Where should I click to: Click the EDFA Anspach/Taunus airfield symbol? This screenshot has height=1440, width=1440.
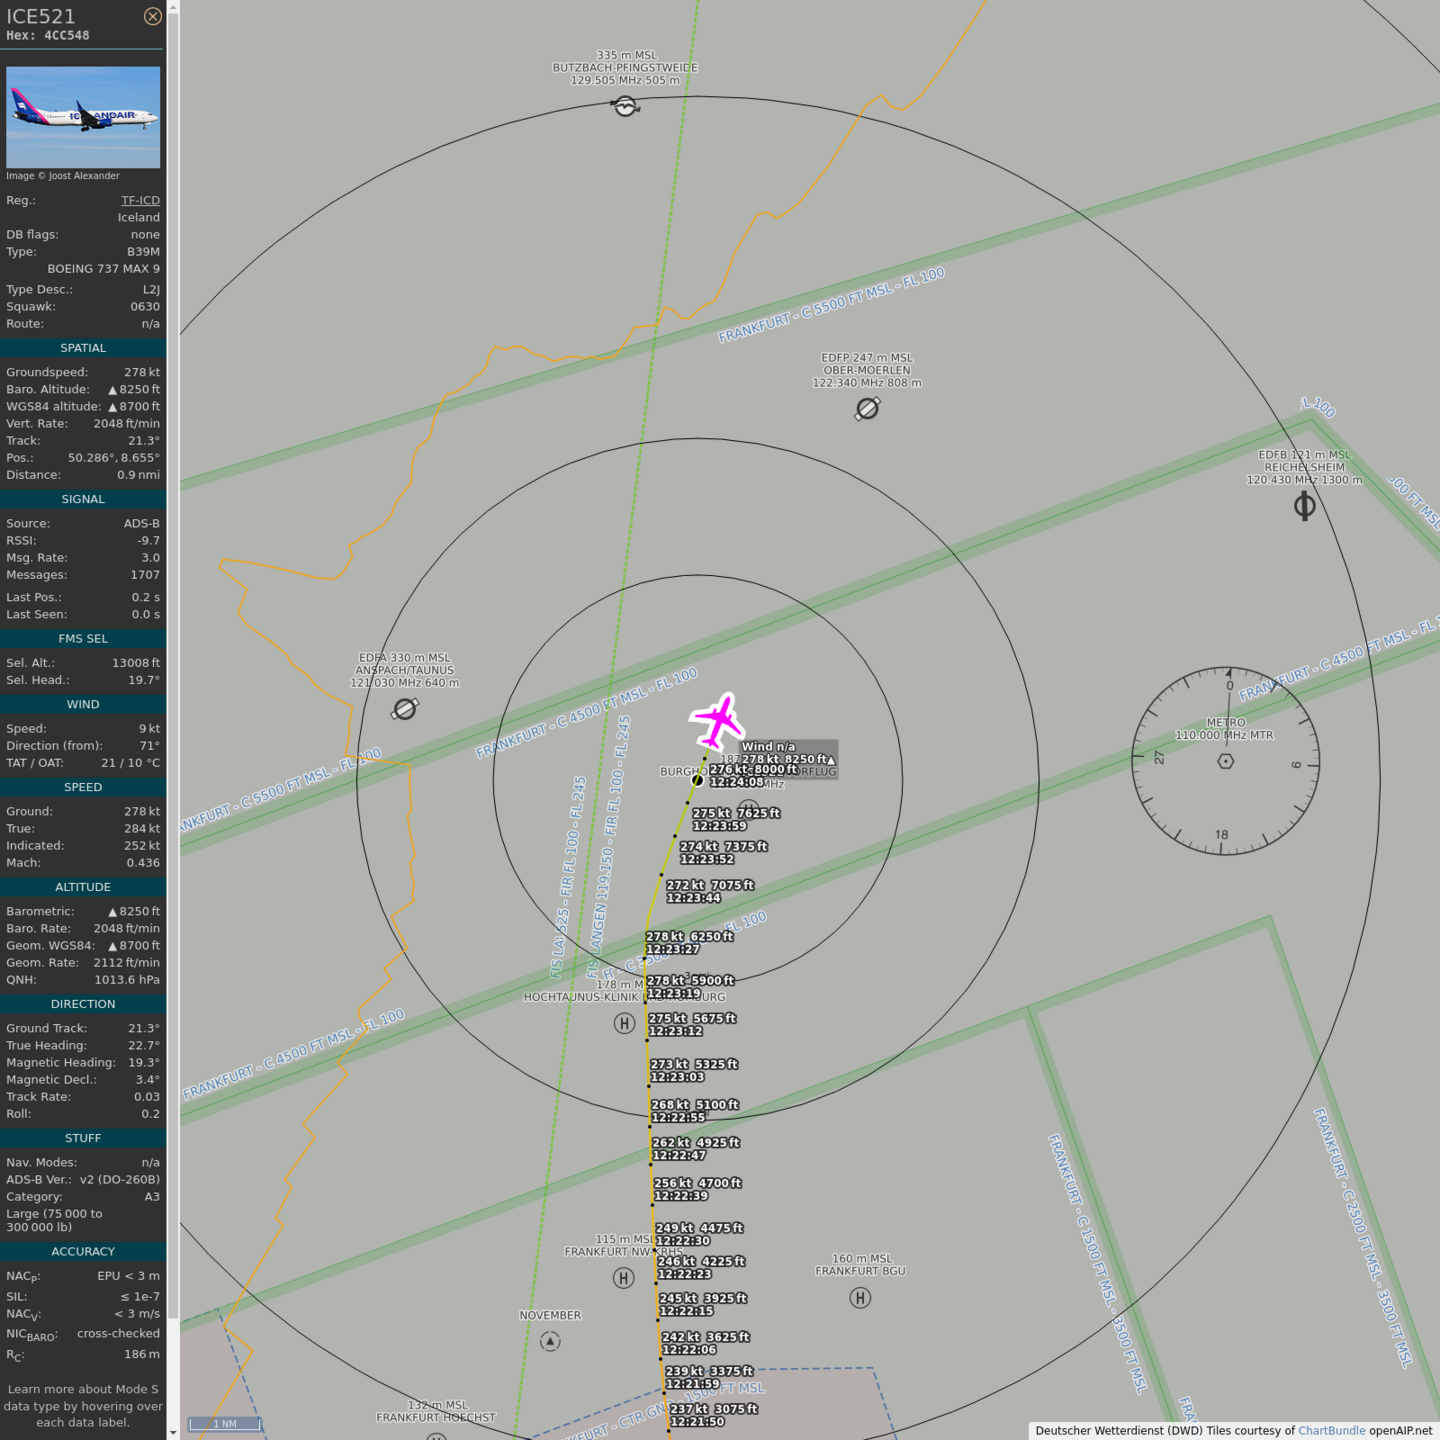pyautogui.click(x=405, y=709)
